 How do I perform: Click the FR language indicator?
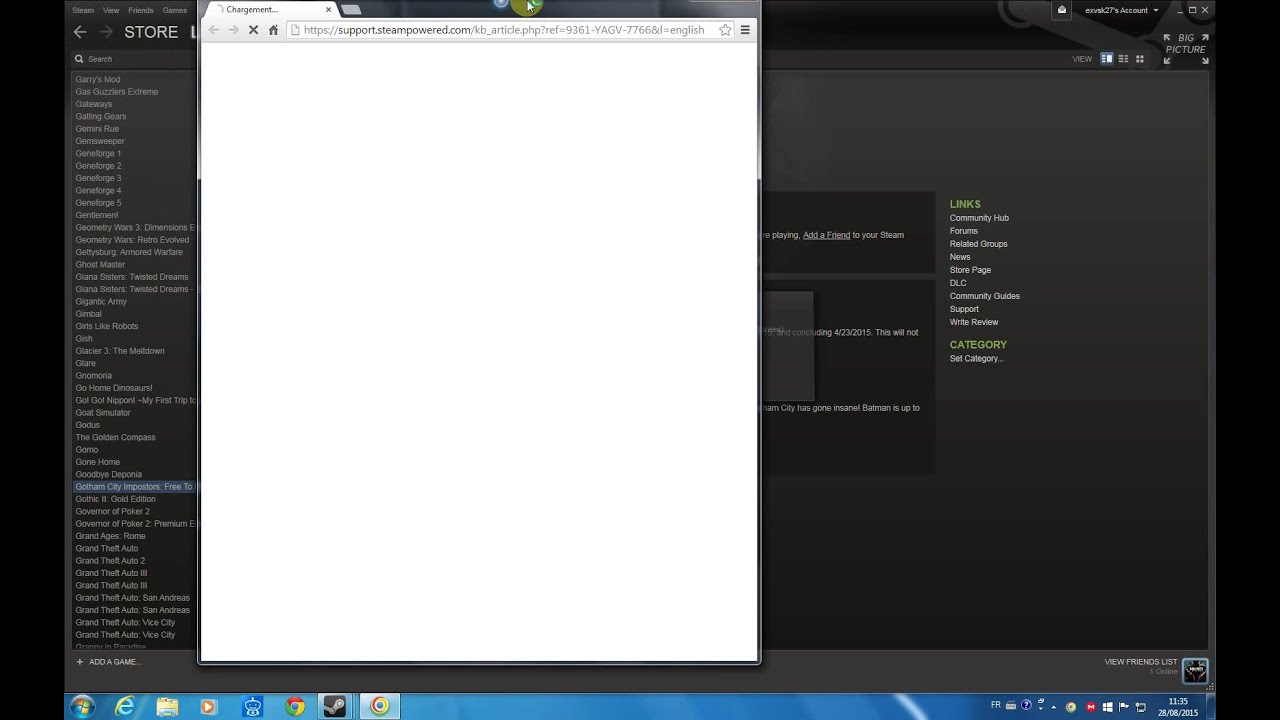click(995, 705)
